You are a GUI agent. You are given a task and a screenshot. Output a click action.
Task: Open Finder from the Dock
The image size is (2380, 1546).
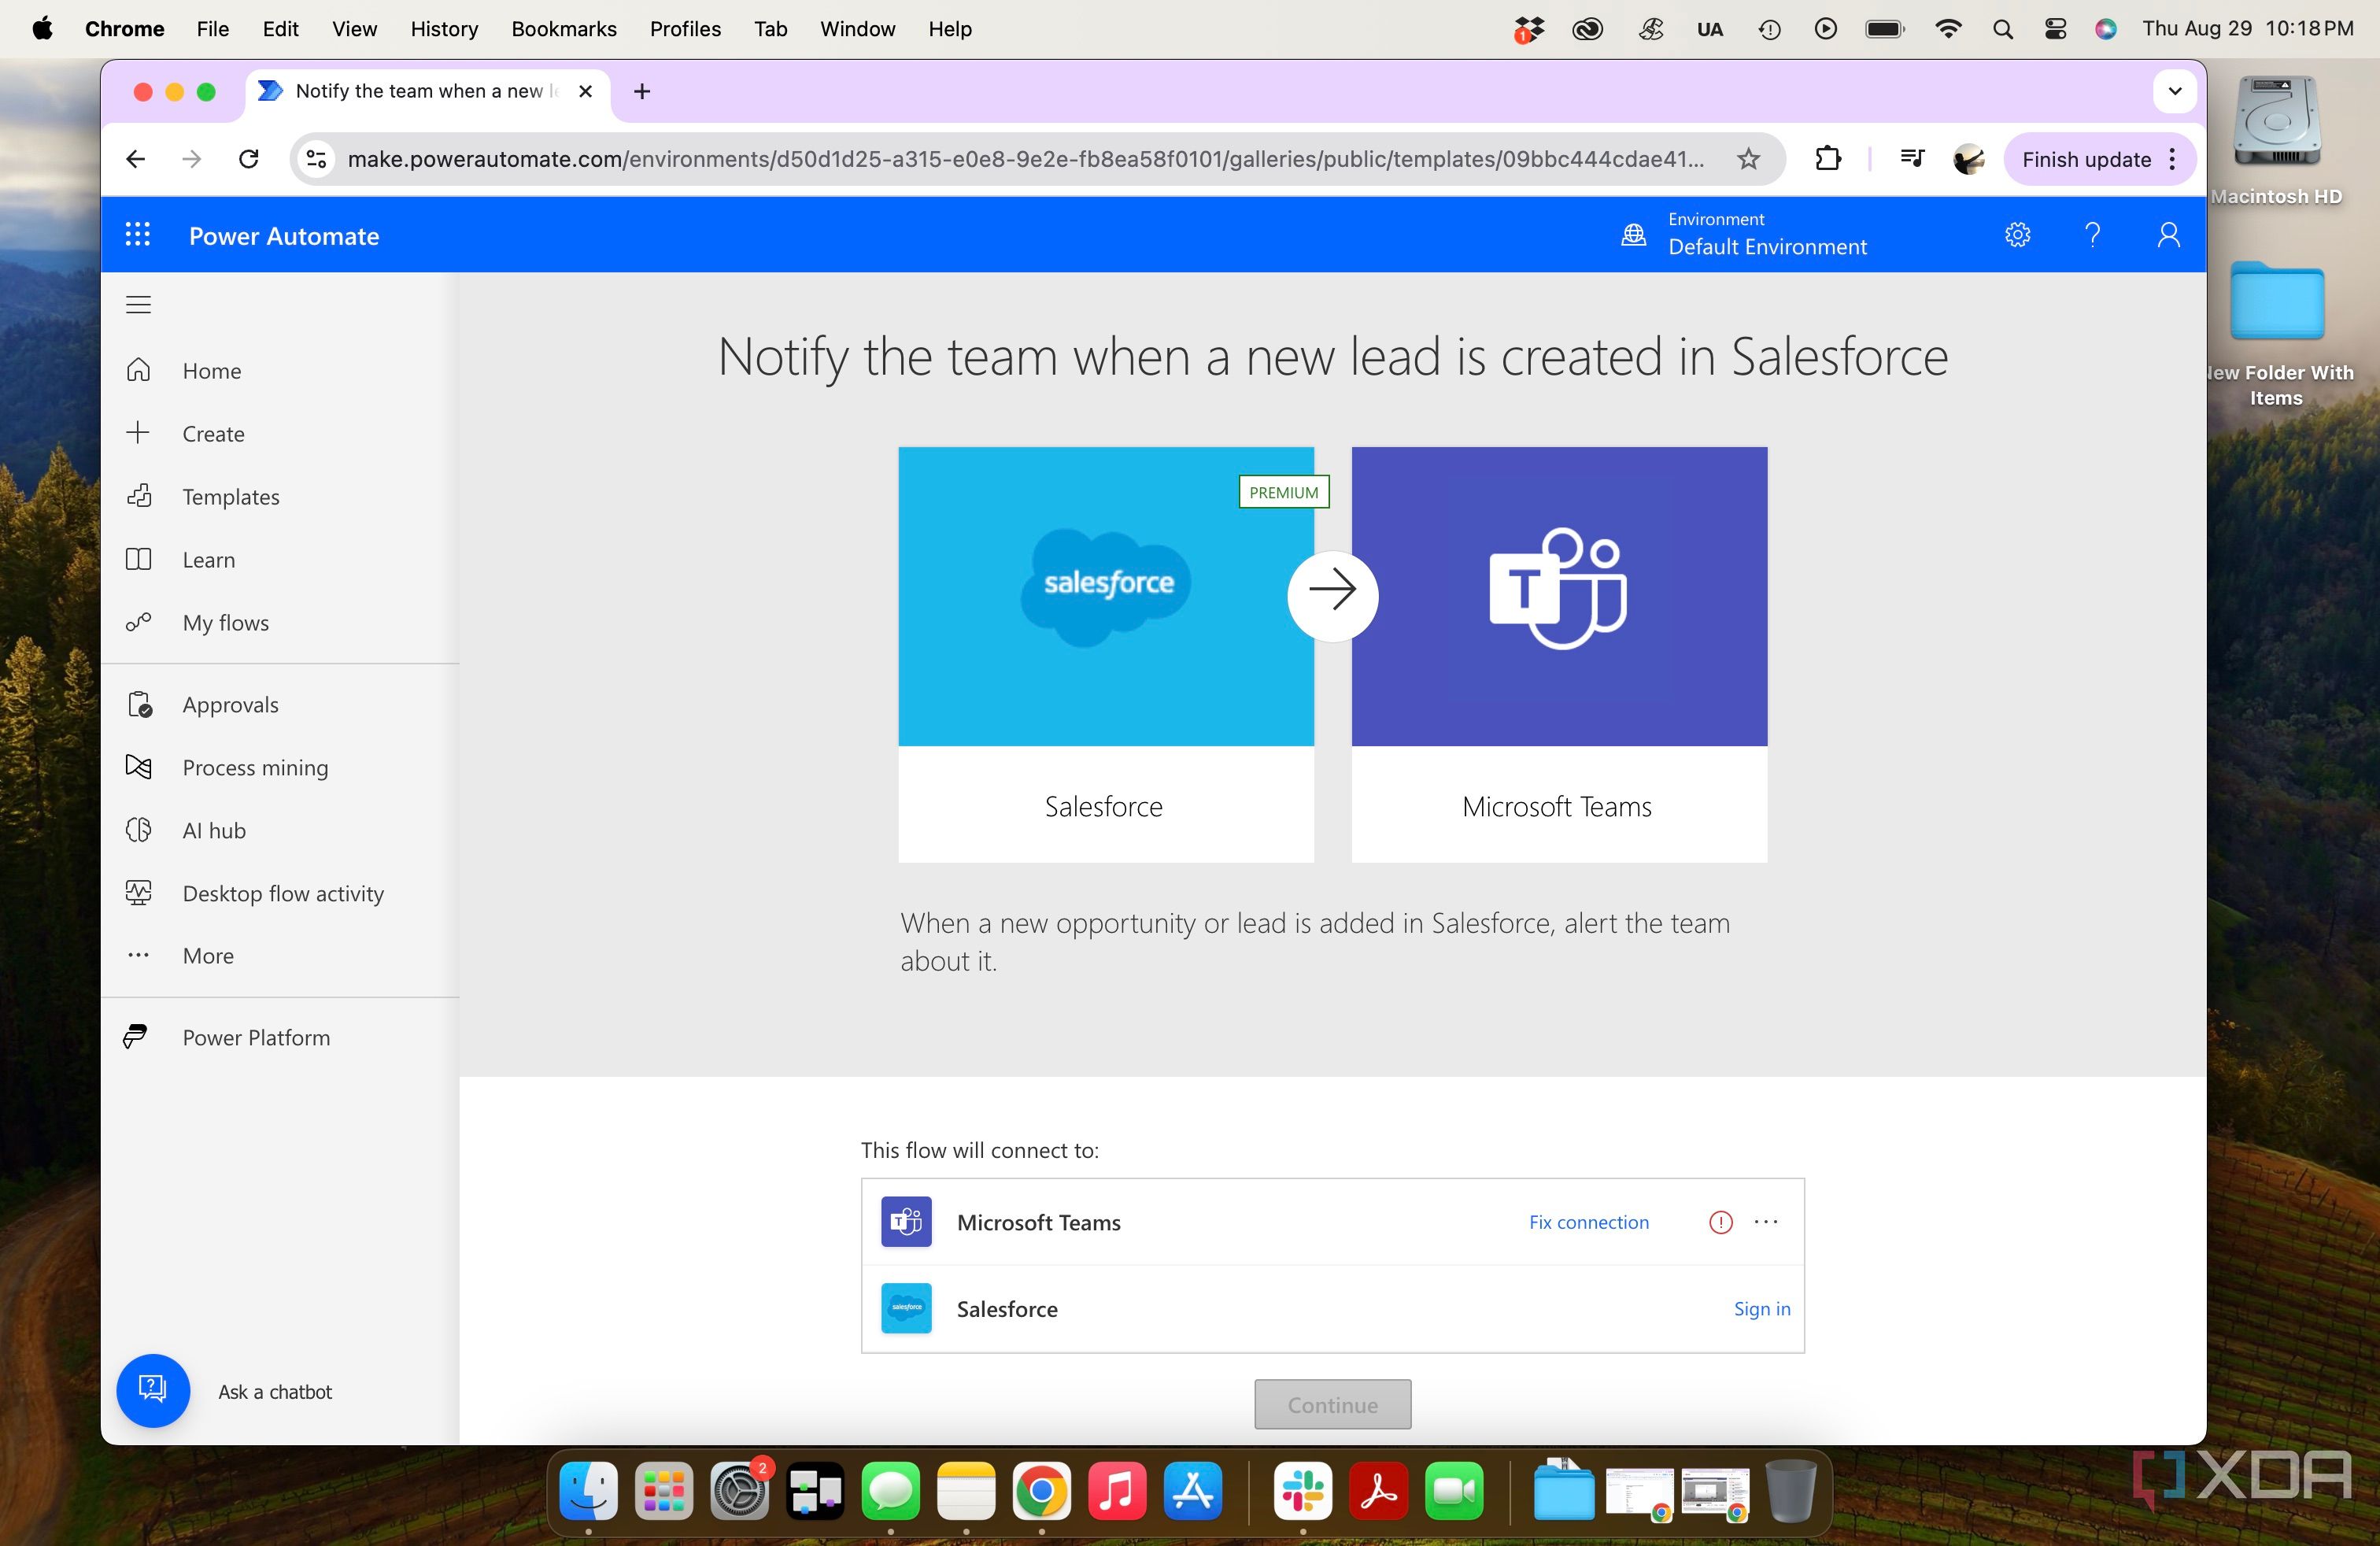pos(588,1491)
